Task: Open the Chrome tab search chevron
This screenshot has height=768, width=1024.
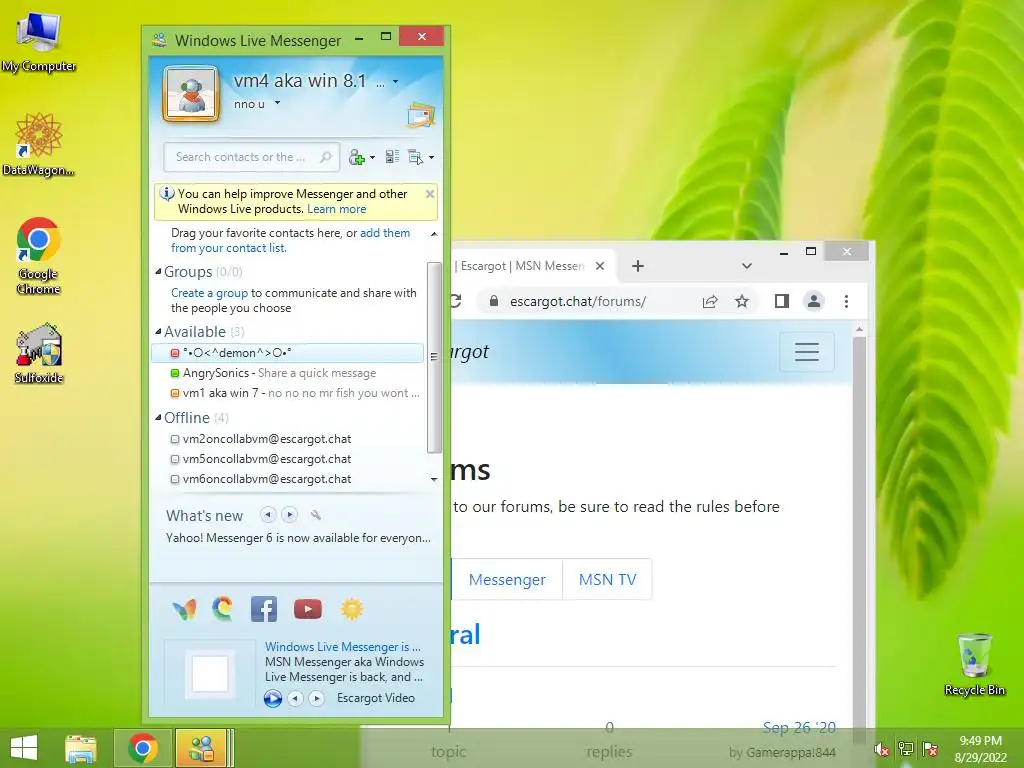Action: coord(746,266)
